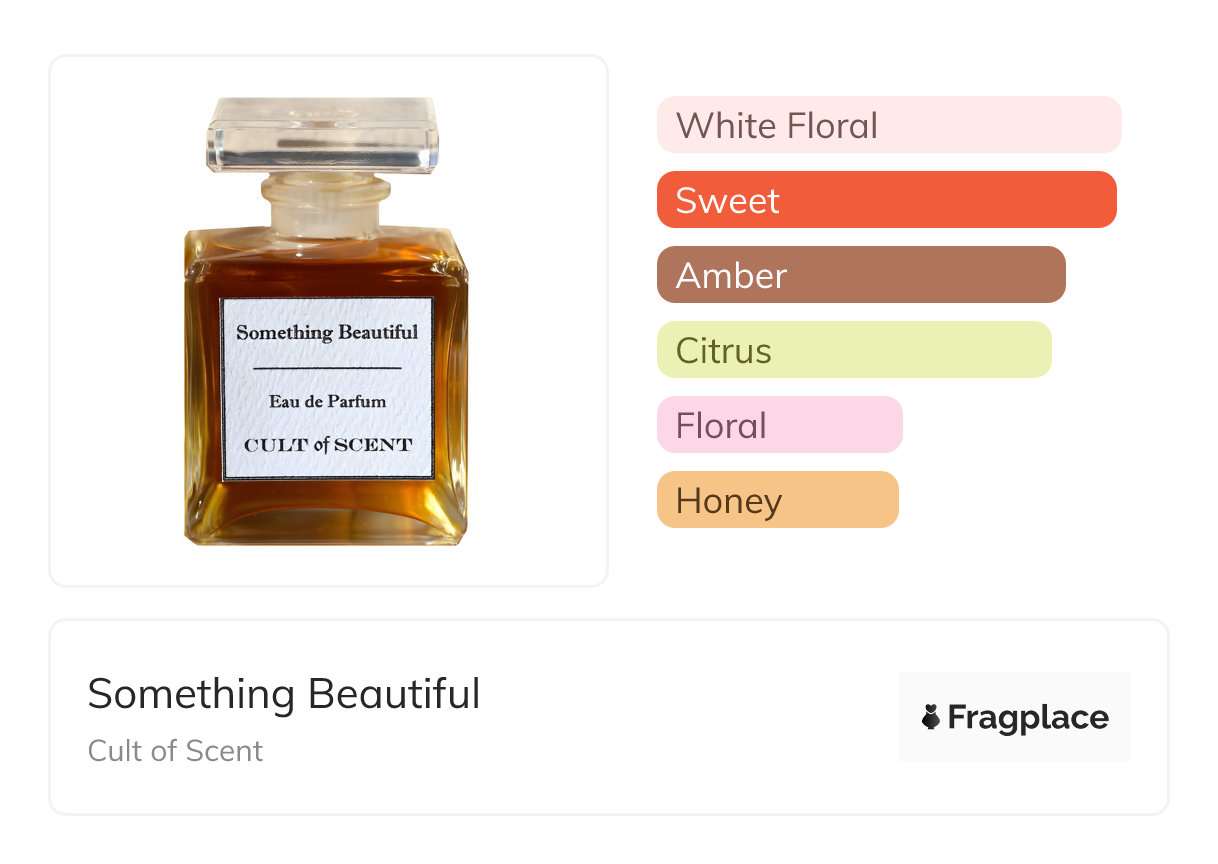Click the Fragplace perfume bottle logo icon
Viewport: 1218px width, 864px height.
[x=931, y=717]
